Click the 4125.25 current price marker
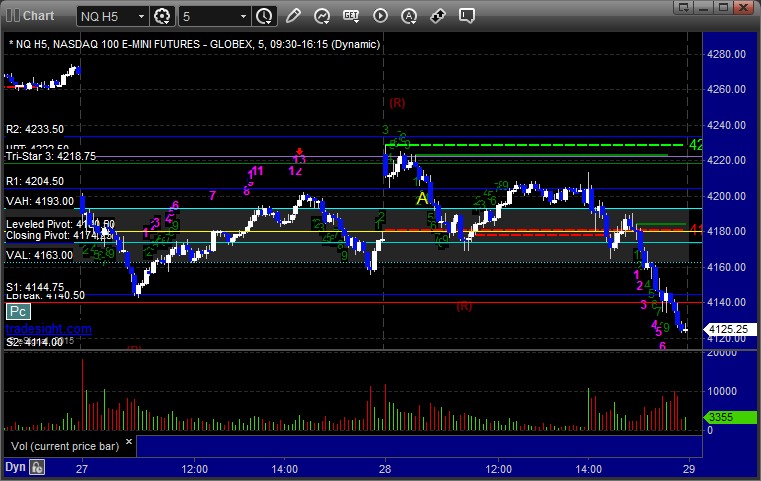Viewport: 761px width, 481px height. click(x=727, y=329)
